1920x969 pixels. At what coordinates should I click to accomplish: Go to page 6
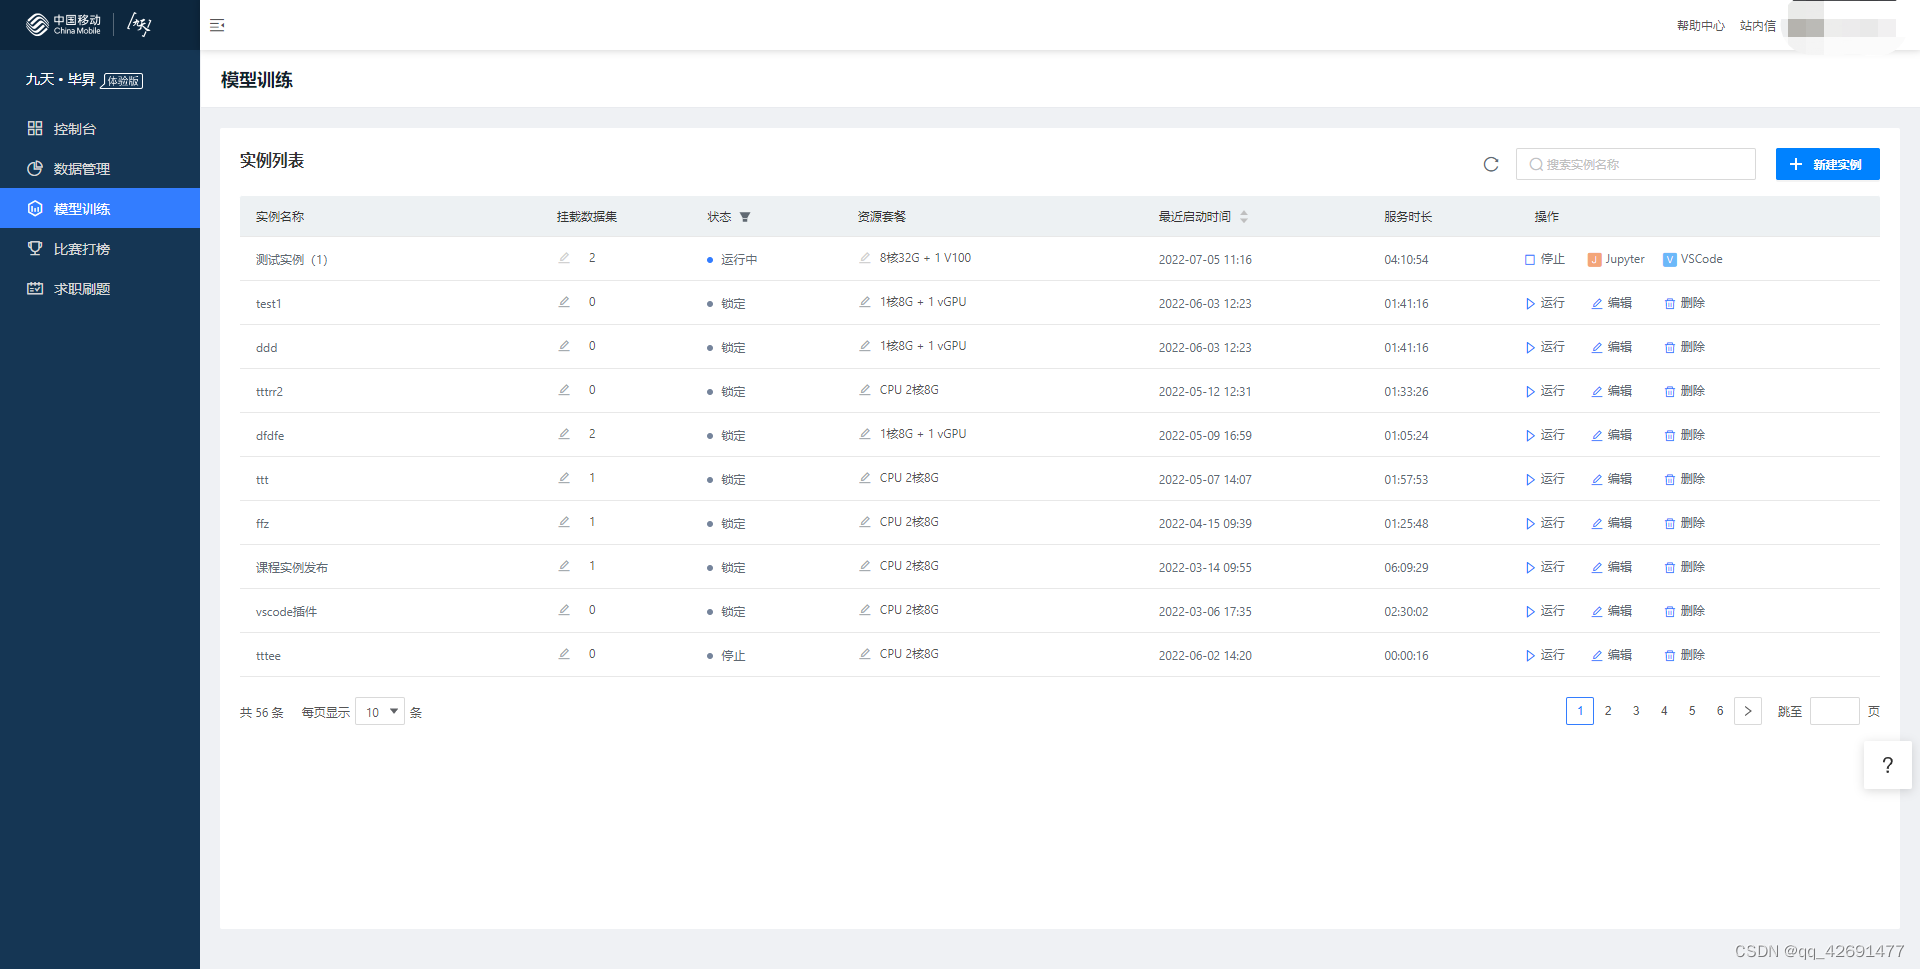1720,711
